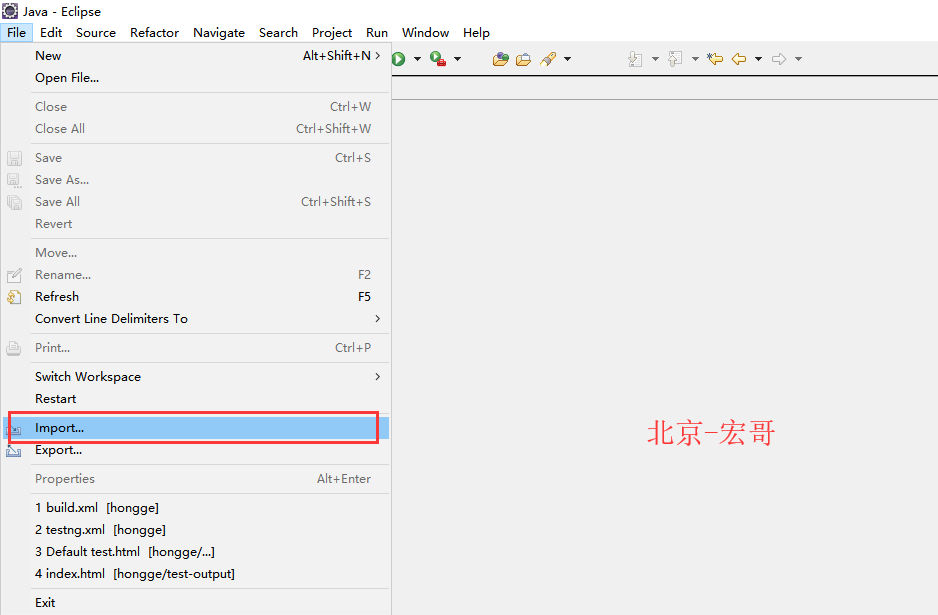Select Rename... in the File menu
The width and height of the screenshot is (938, 615).
coord(196,275)
